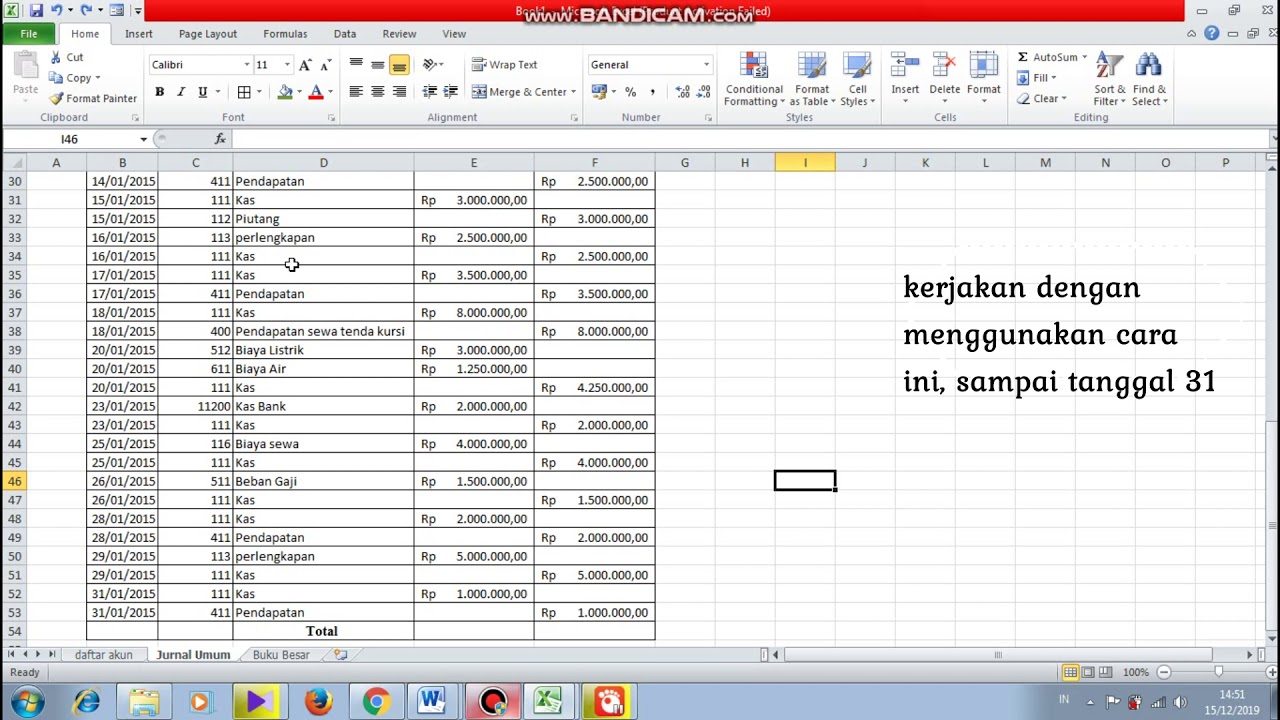1280x720 pixels.
Task: Toggle align text left
Action: click(355, 92)
